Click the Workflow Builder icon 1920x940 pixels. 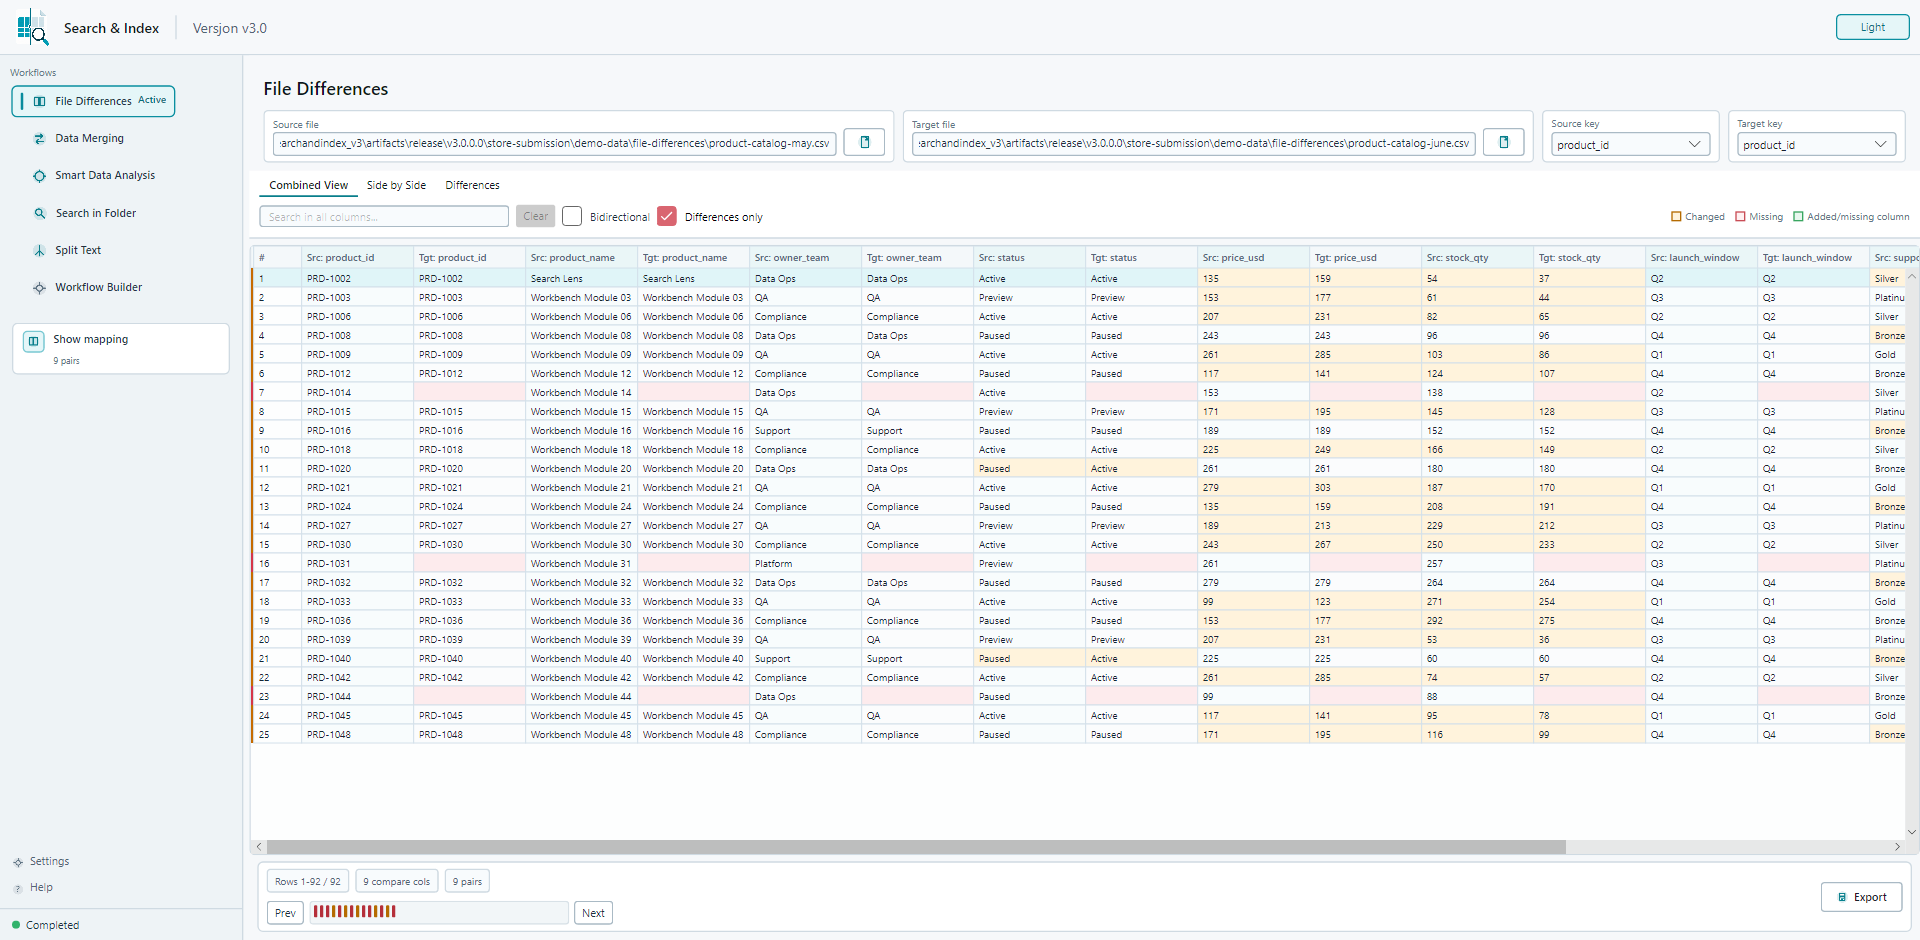(x=40, y=288)
